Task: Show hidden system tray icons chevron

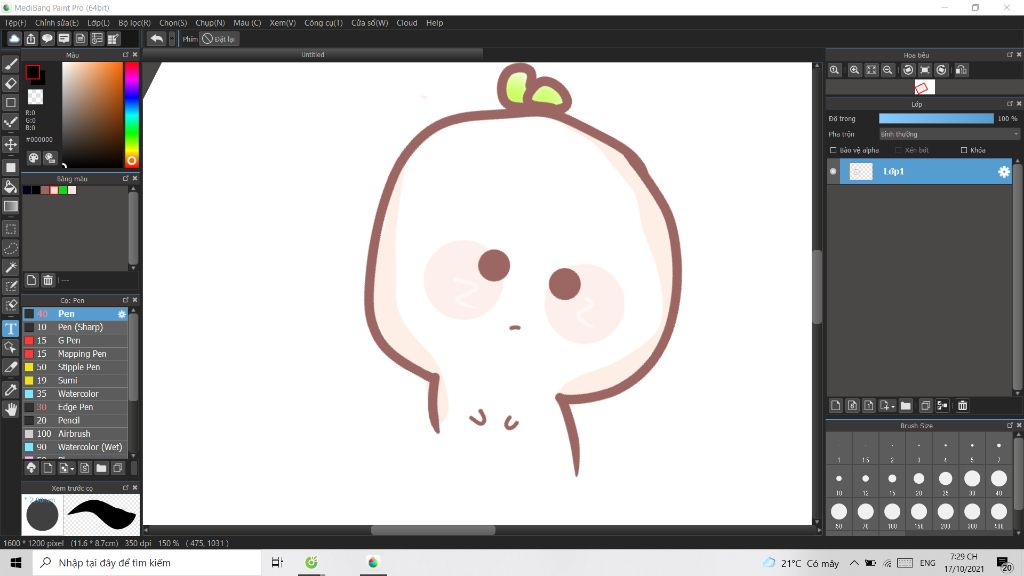Action: (x=854, y=563)
